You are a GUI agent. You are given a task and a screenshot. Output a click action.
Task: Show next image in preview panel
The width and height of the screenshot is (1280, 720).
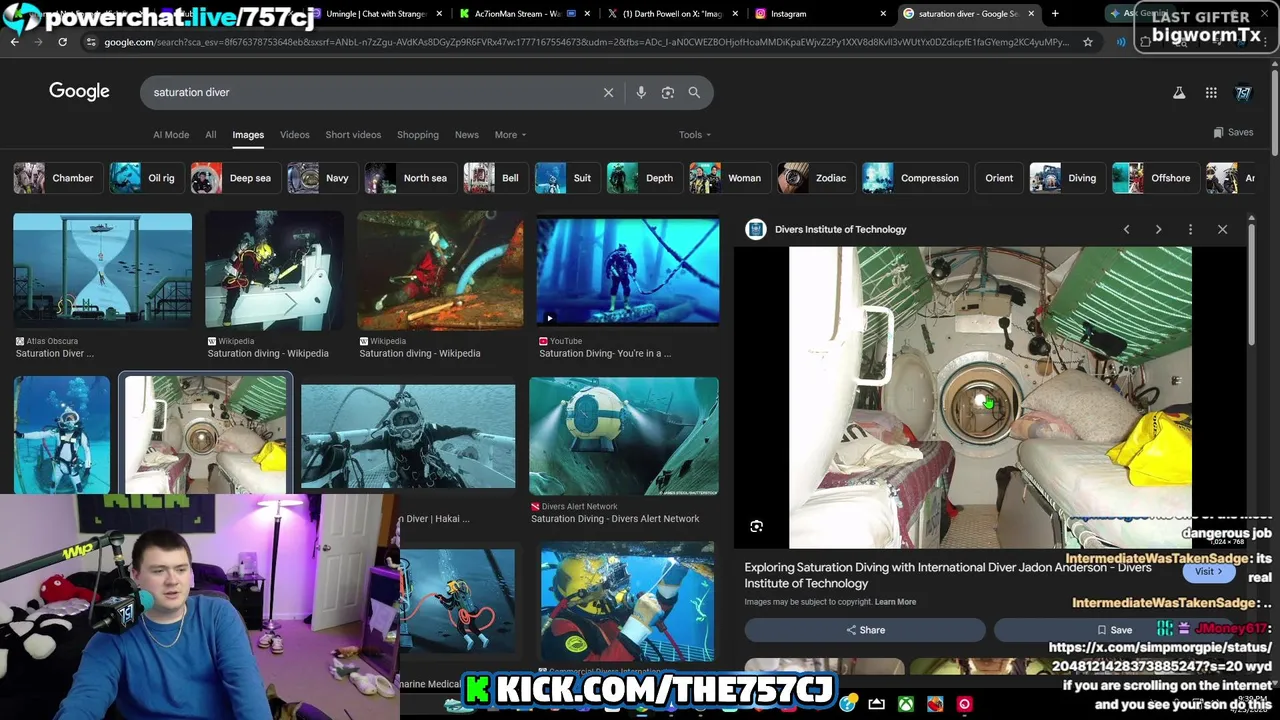coord(1158,229)
